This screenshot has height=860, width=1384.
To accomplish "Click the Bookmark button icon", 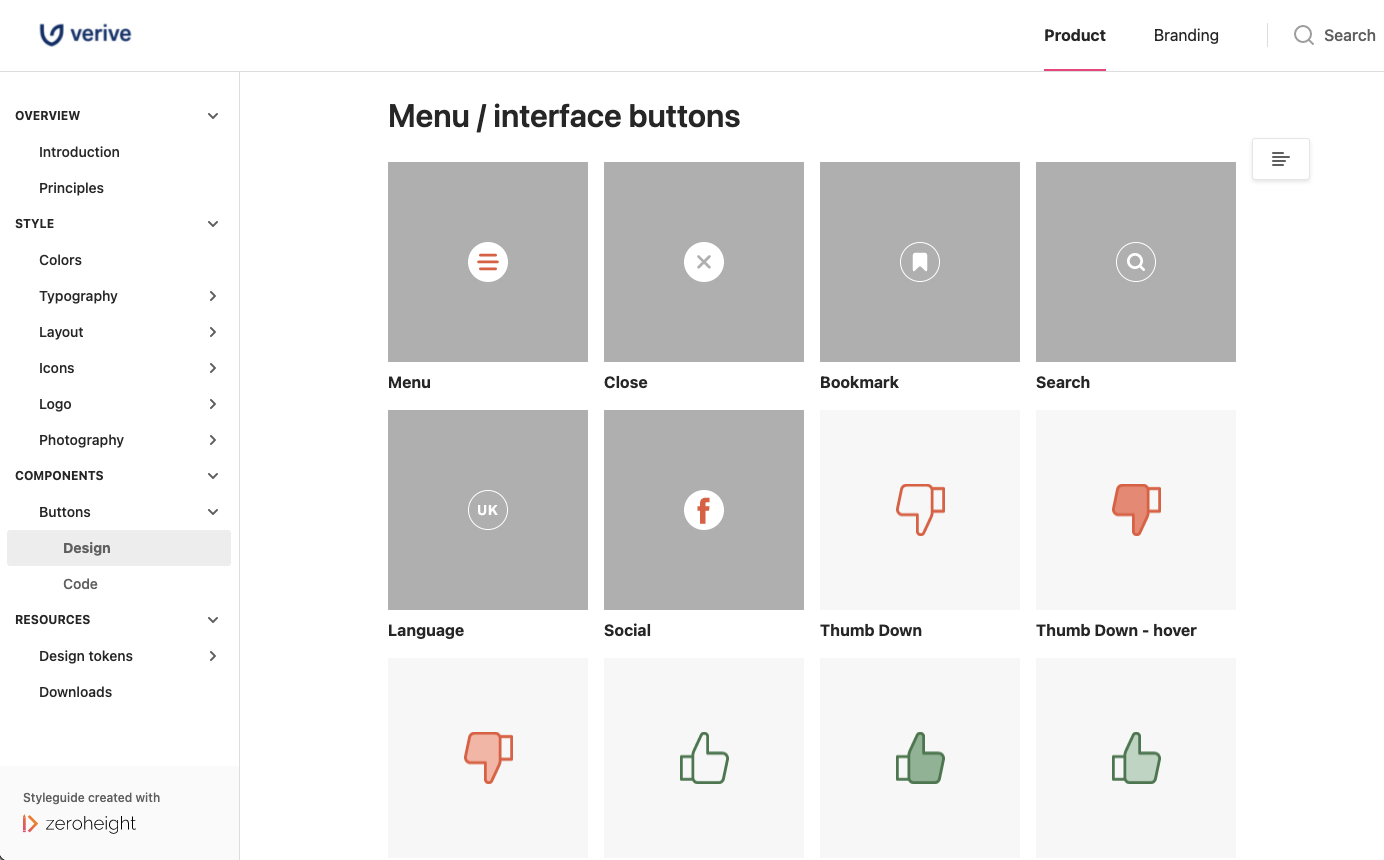I will (x=920, y=262).
